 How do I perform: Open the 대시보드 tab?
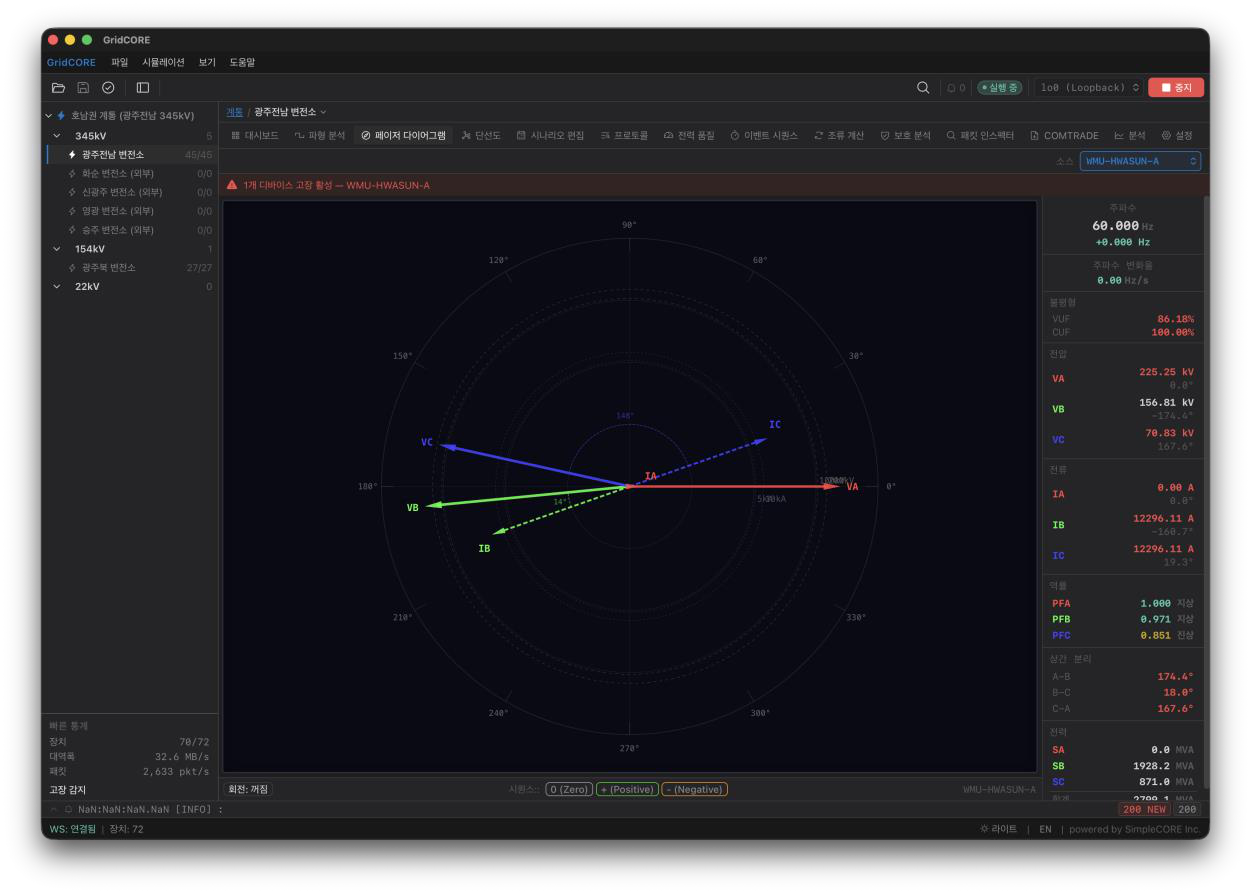255,135
